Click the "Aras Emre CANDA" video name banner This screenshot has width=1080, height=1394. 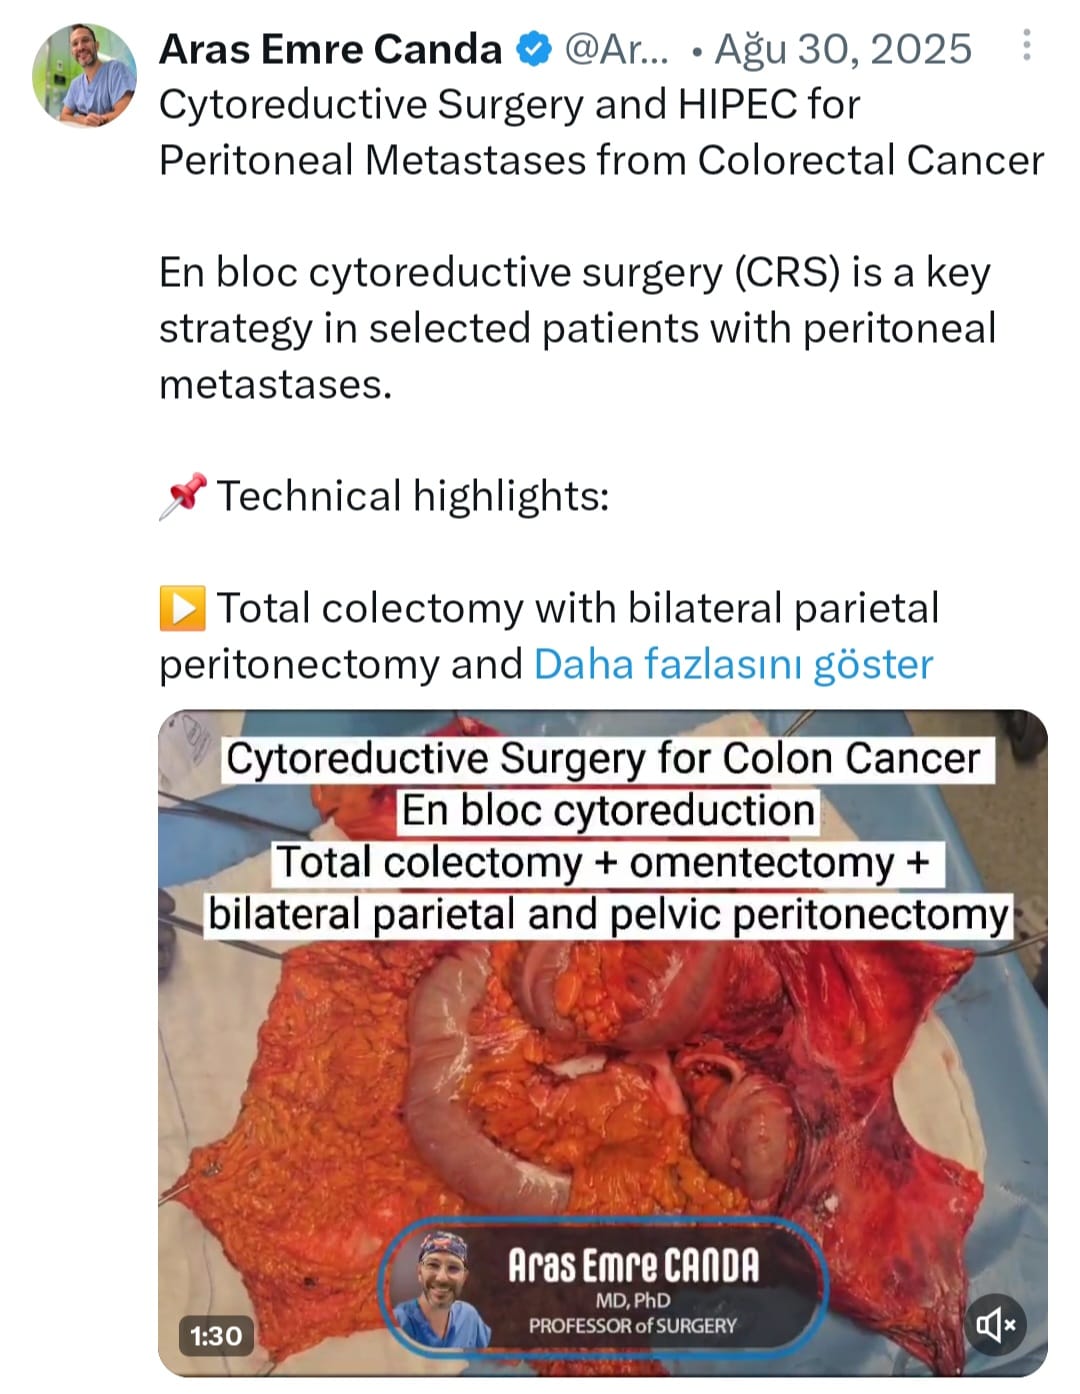pos(633,1265)
